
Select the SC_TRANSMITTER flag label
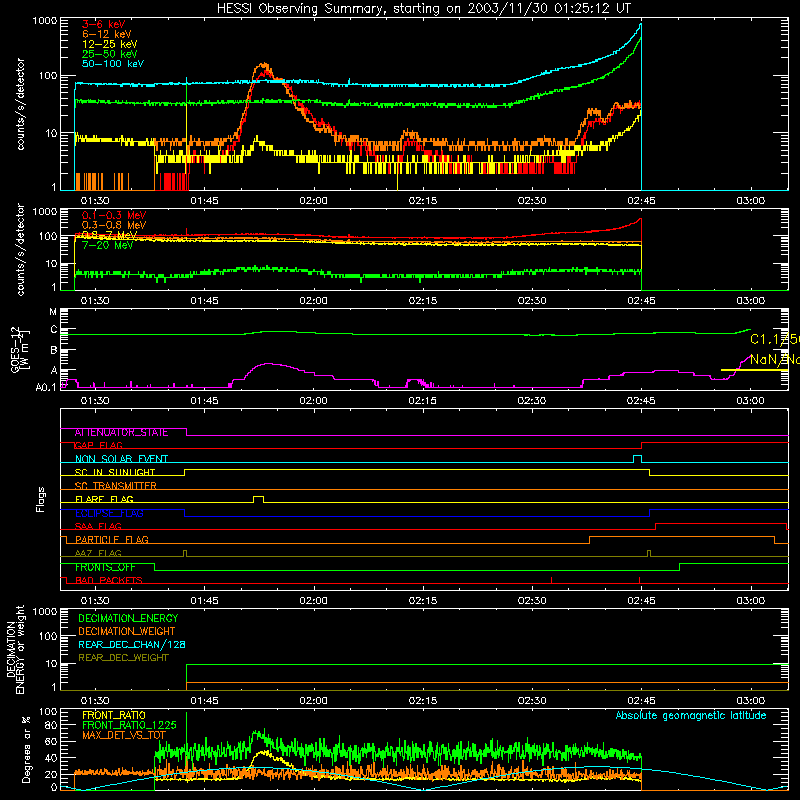pos(115,486)
